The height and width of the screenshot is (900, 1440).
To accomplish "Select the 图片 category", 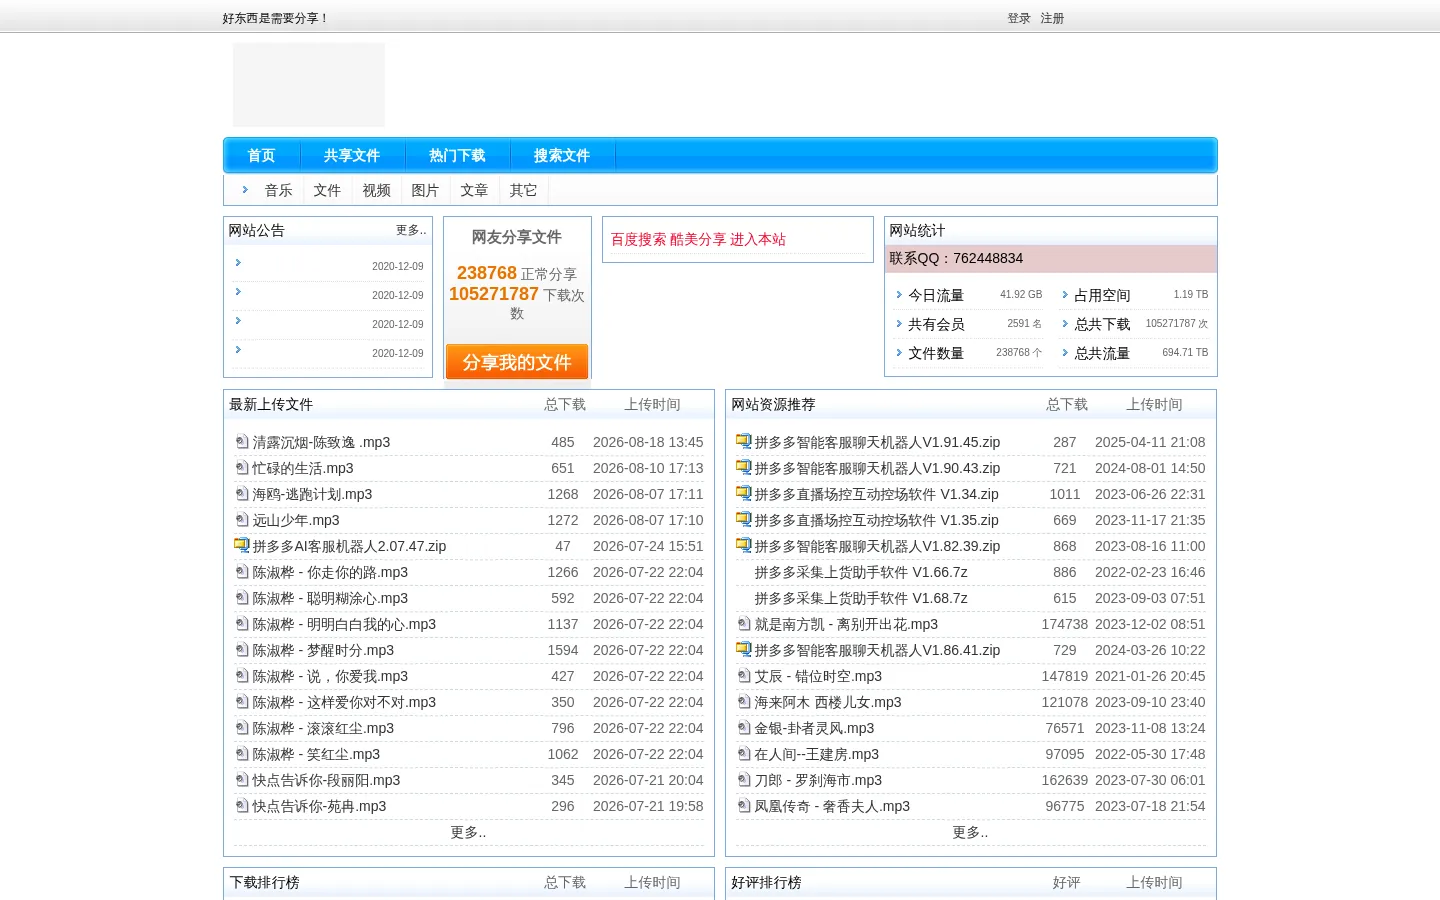I will coord(425,190).
